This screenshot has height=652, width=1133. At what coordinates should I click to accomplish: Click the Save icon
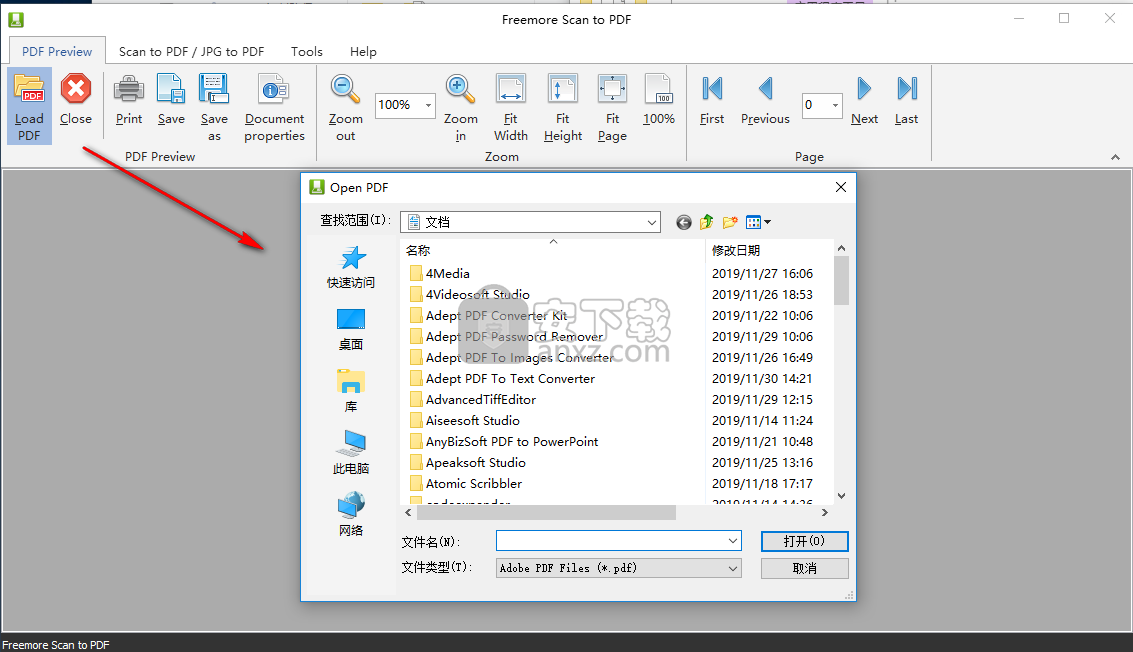(171, 90)
